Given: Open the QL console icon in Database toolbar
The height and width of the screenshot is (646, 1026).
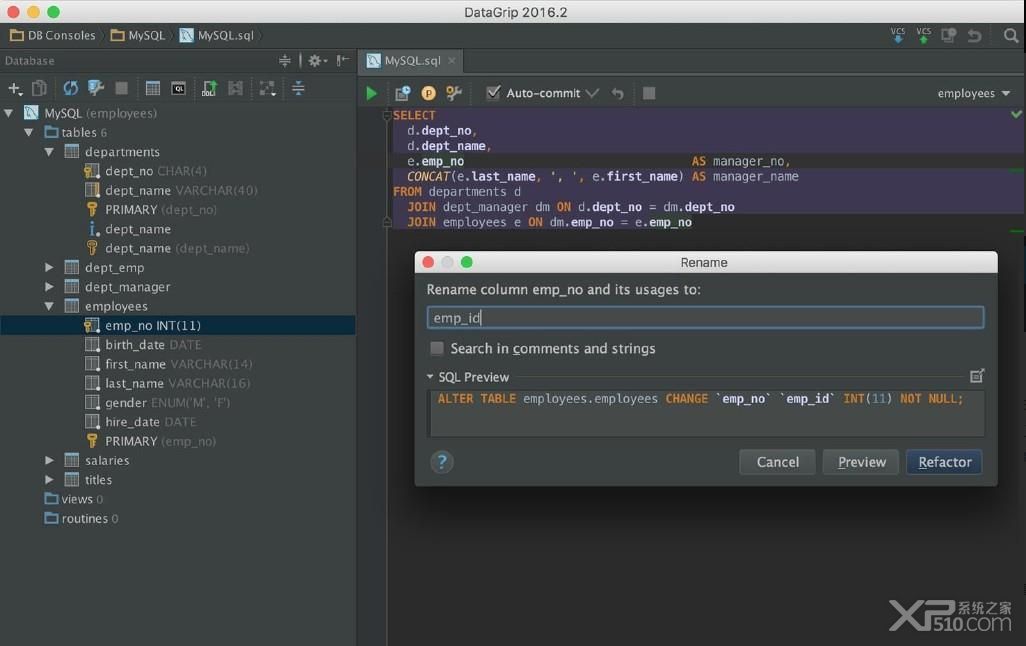Looking at the screenshot, I should click(179, 88).
